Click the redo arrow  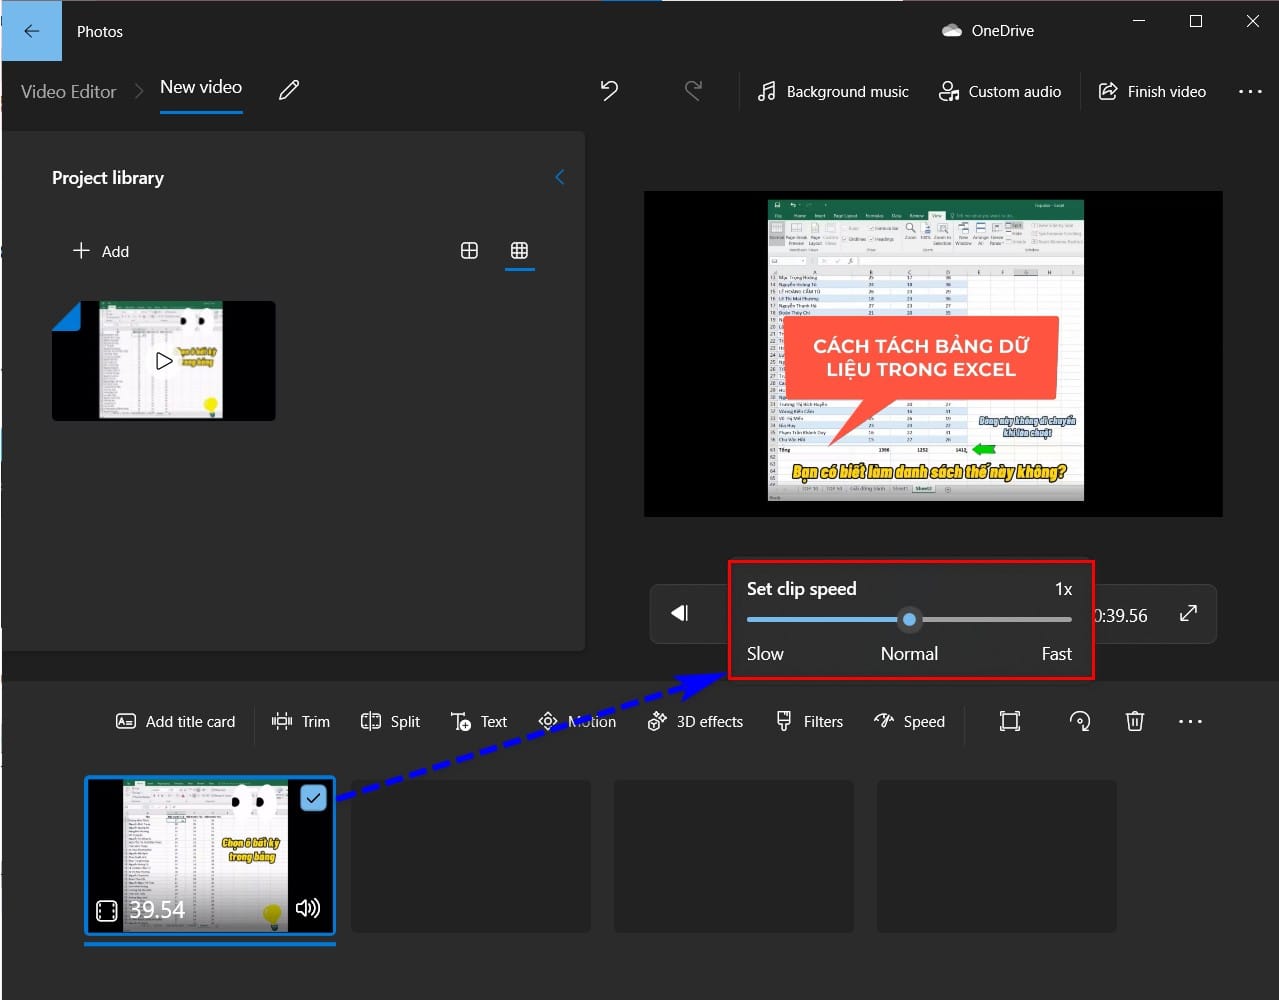pos(693,91)
